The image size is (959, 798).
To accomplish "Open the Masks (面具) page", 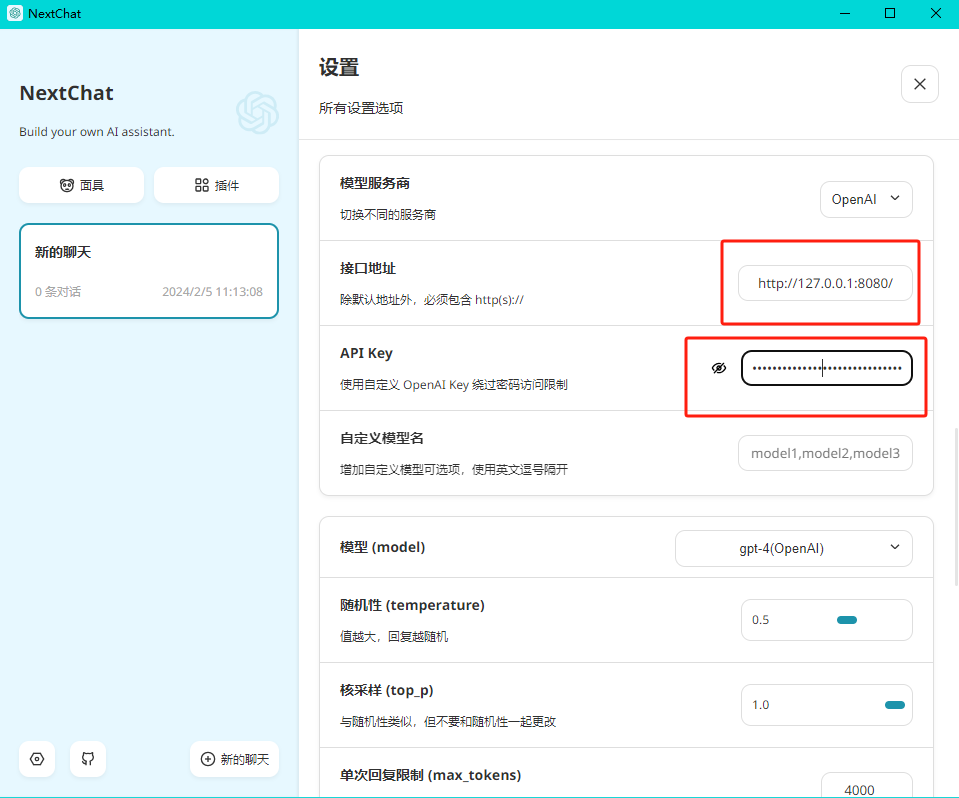I will pyautogui.click(x=81, y=185).
